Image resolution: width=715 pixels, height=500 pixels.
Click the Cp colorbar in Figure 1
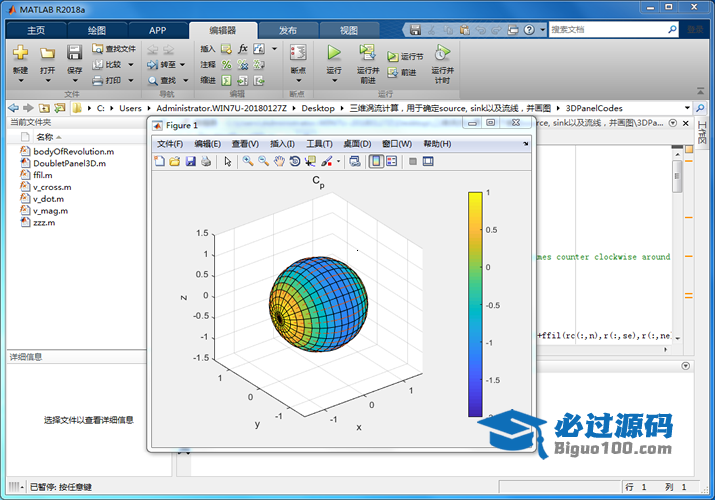click(x=475, y=304)
